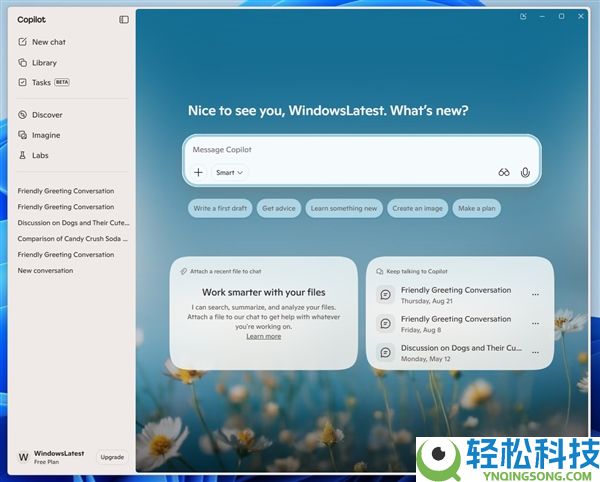
Task: Open more options for Aug 8 conversation
Action: pyautogui.click(x=535, y=323)
